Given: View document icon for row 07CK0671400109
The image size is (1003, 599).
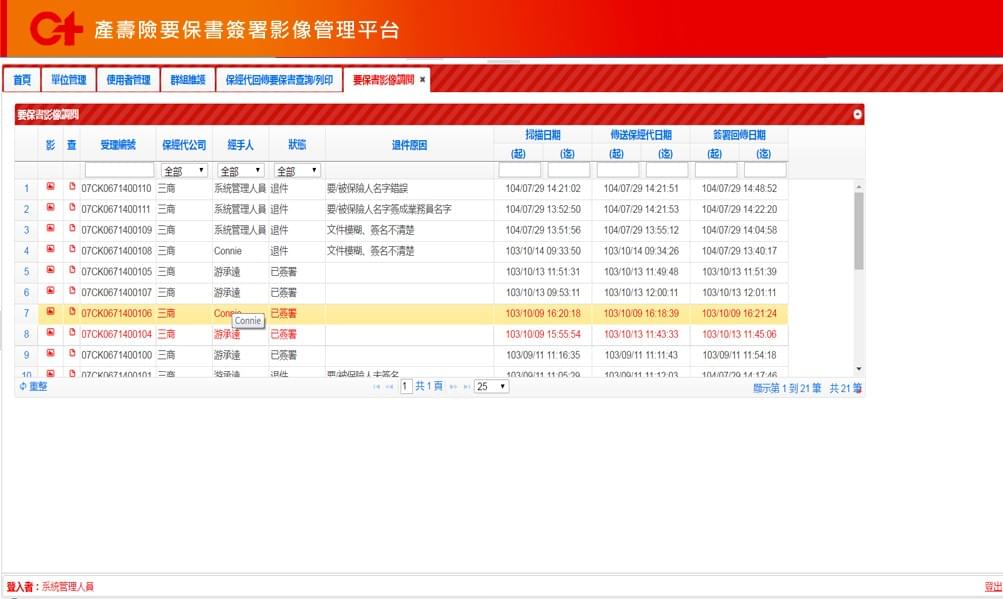Looking at the screenshot, I should point(72,228).
